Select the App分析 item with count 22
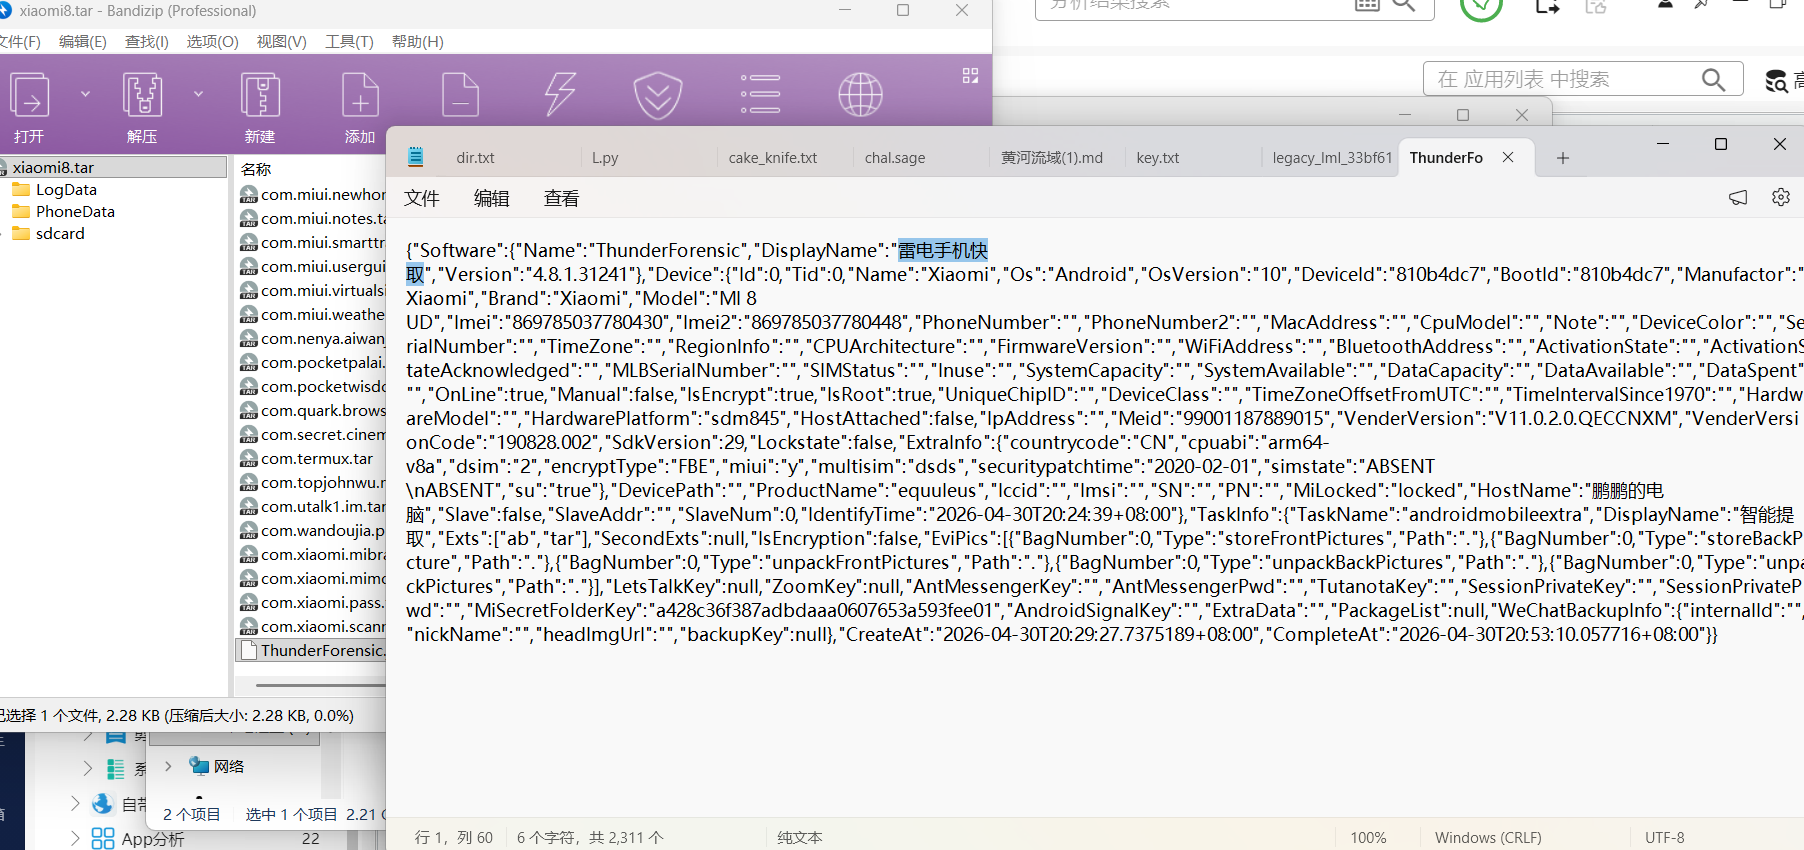The height and width of the screenshot is (850, 1804). (152, 839)
